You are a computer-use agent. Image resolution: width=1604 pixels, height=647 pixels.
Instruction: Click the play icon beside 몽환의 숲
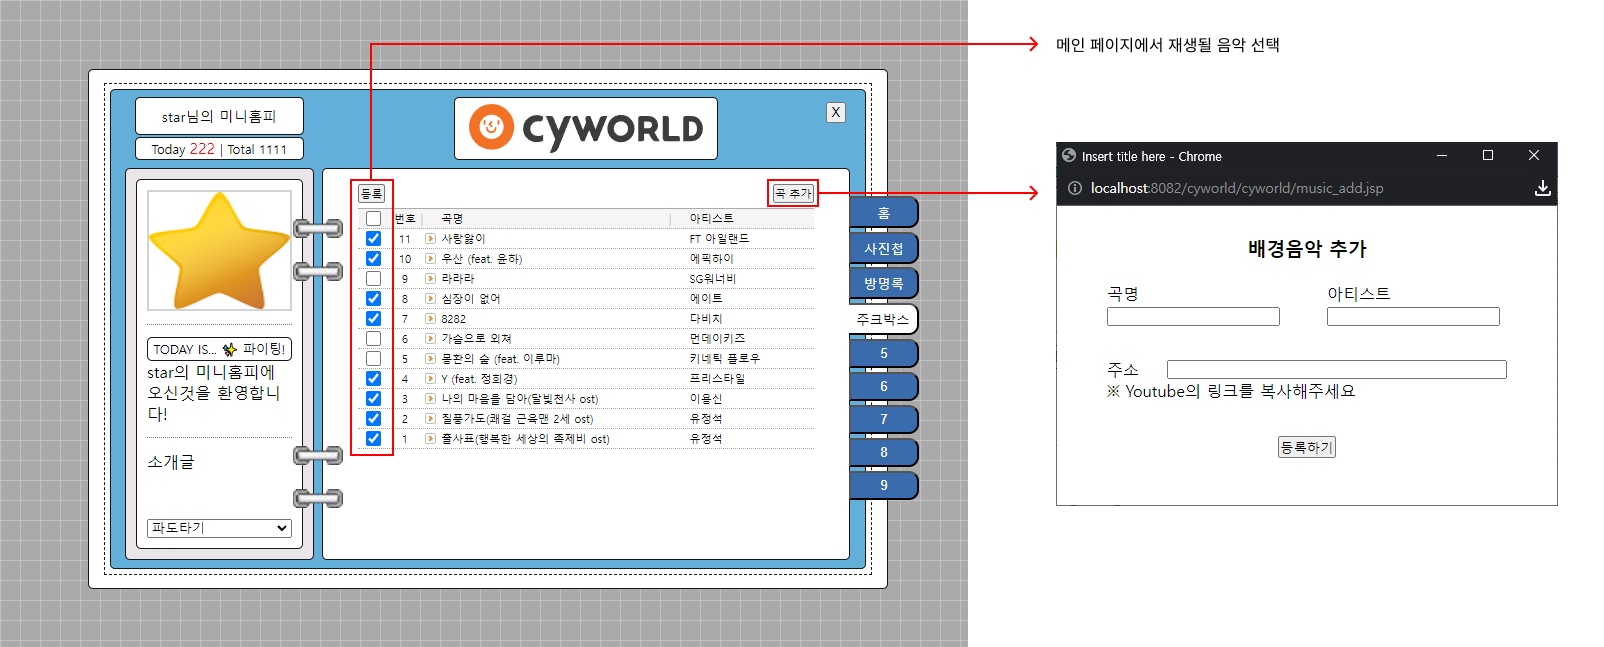[x=430, y=358]
